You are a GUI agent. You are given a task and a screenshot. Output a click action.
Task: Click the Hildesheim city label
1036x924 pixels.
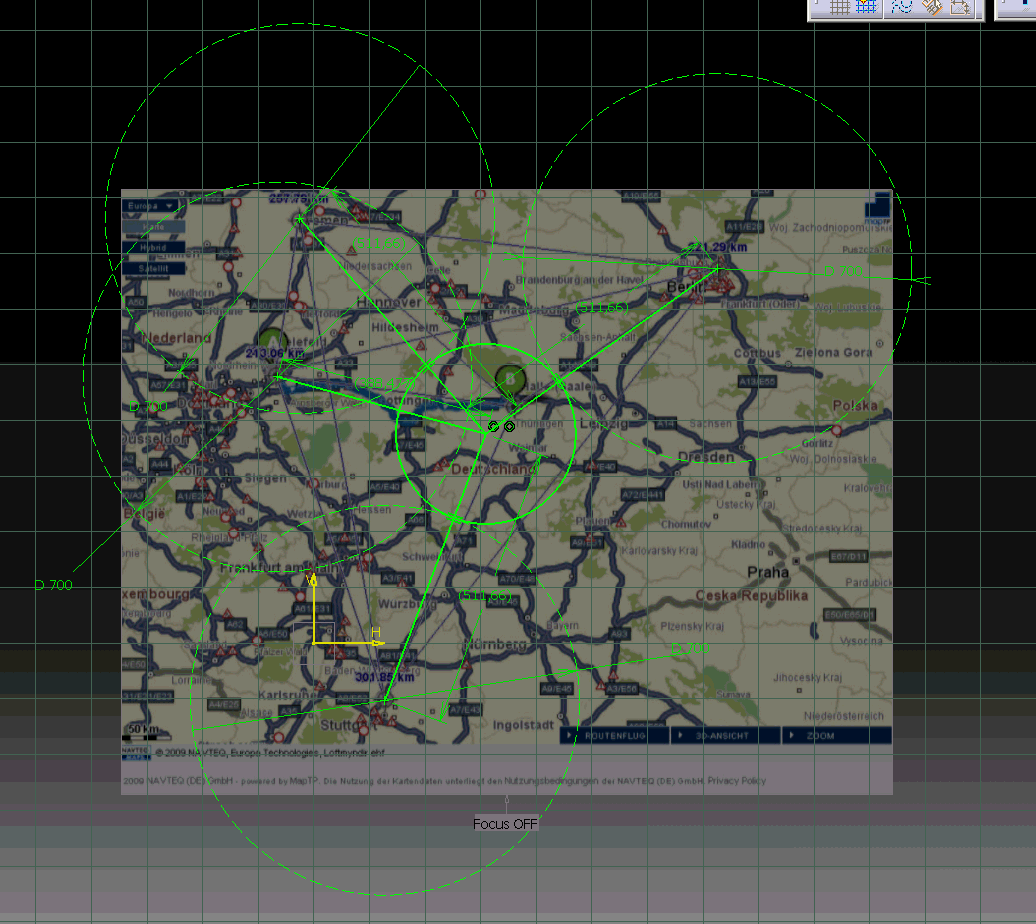point(405,327)
